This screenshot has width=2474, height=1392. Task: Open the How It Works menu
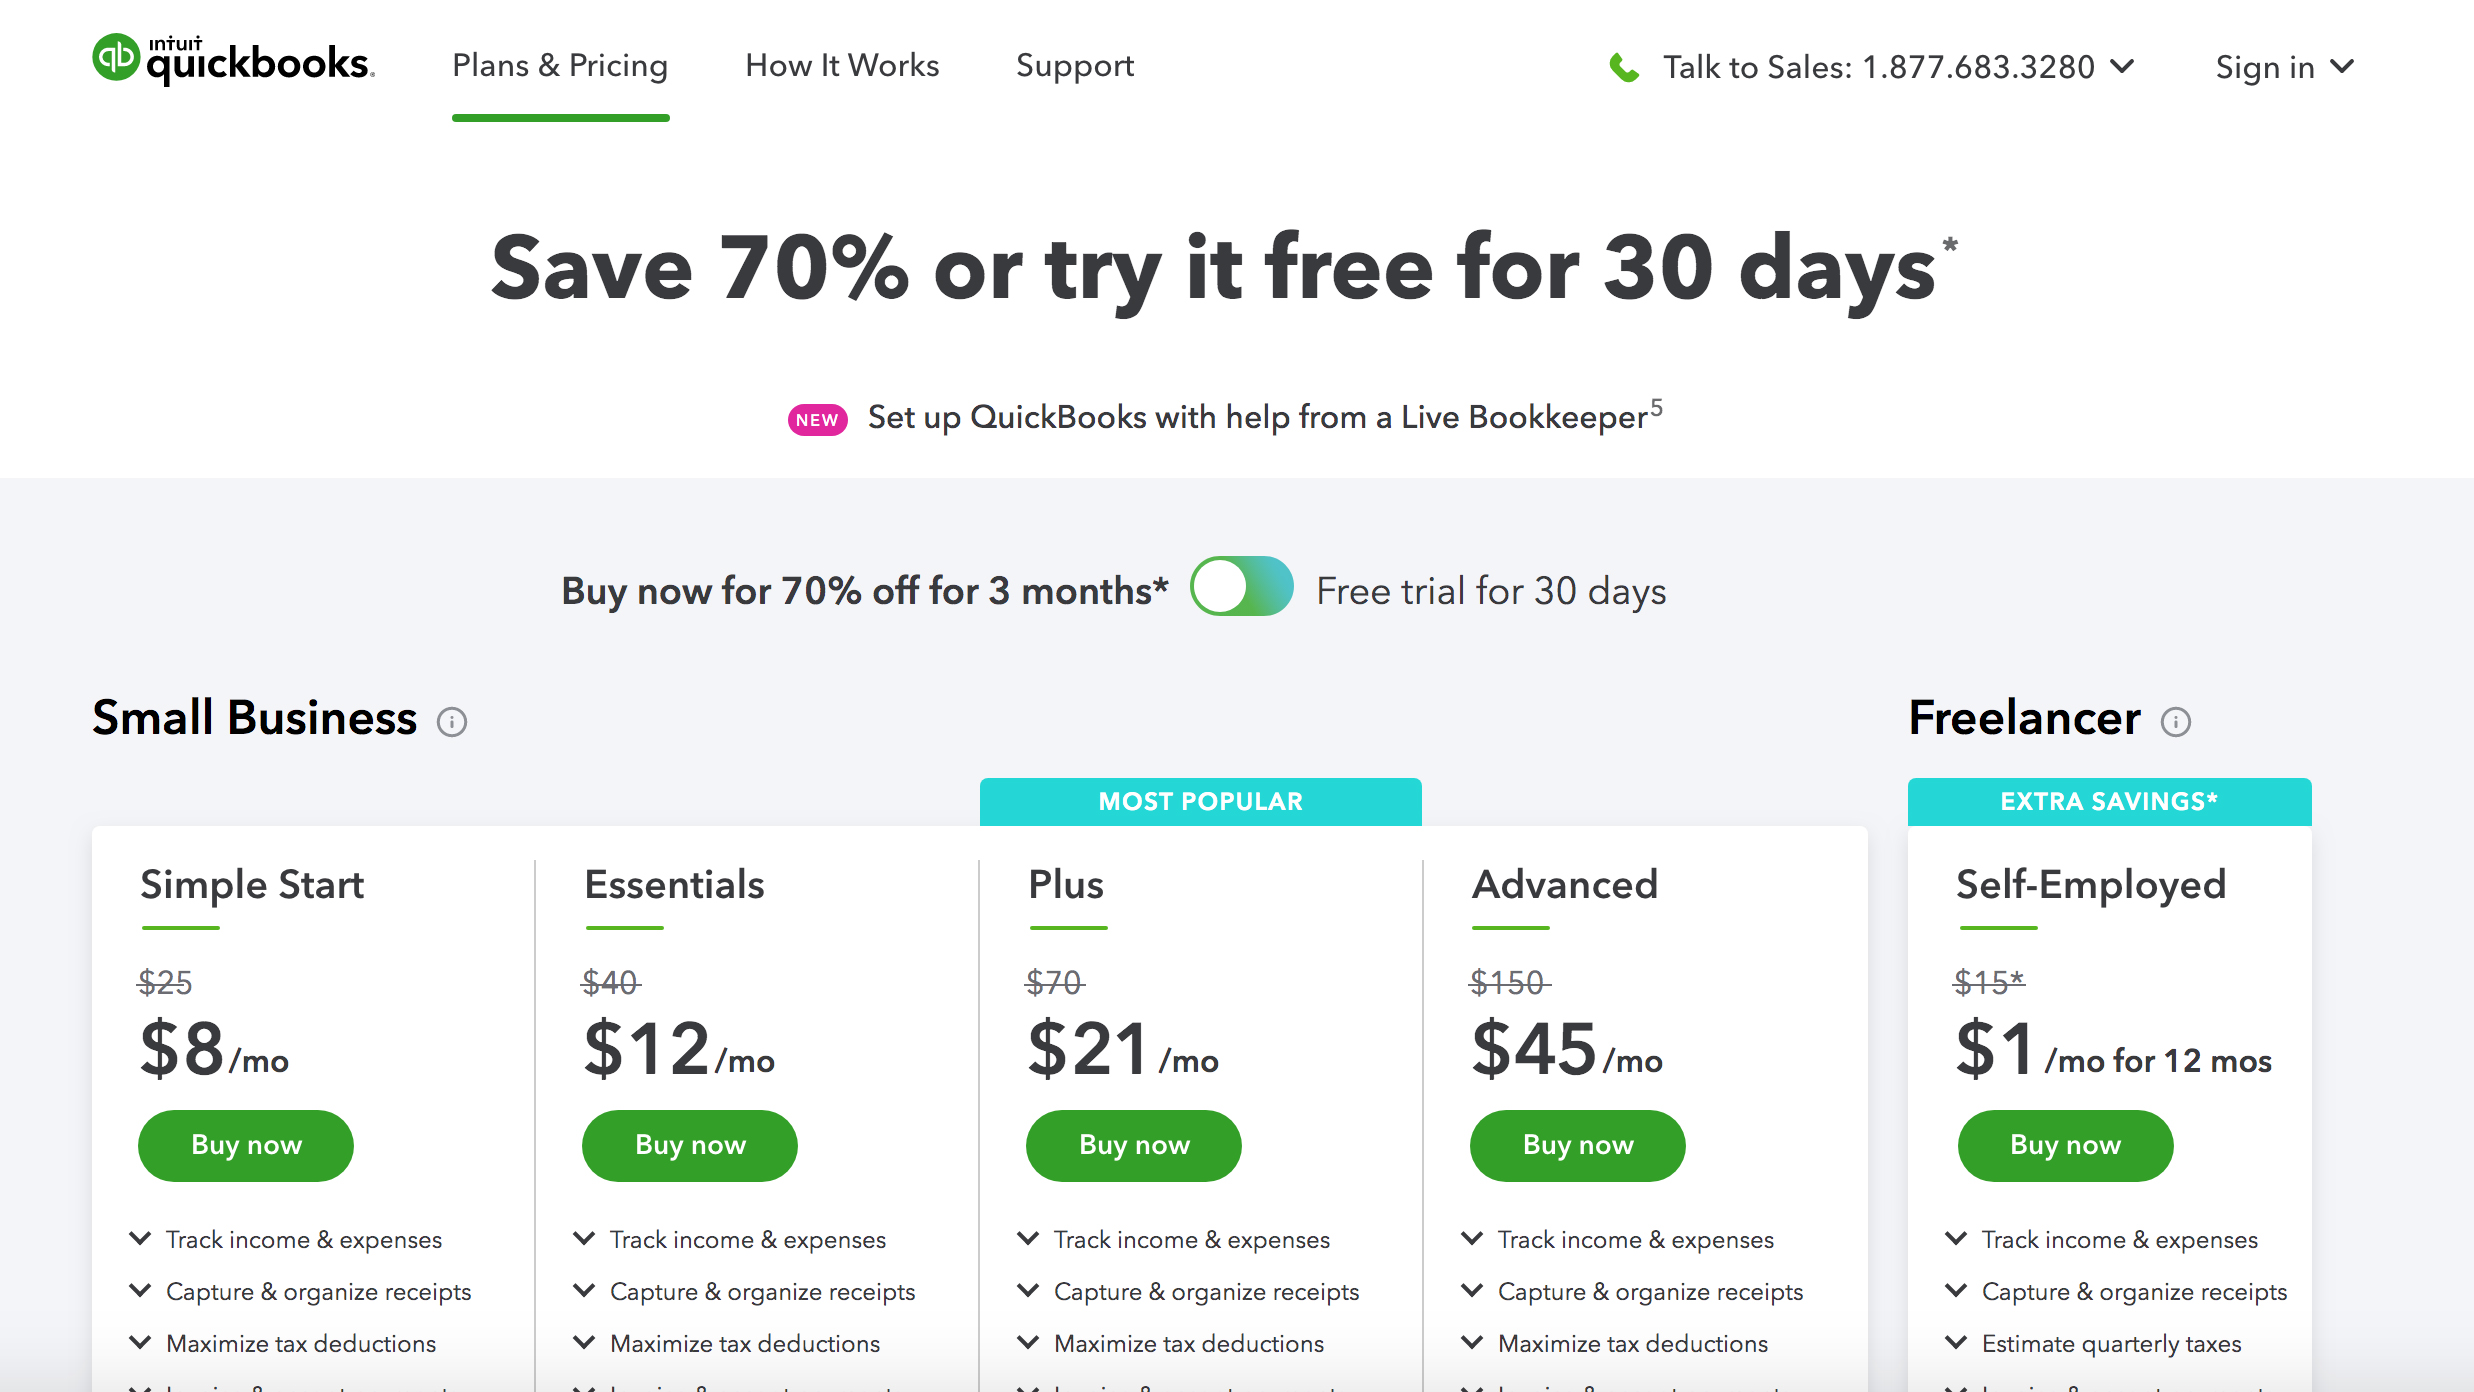pyautogui.click(x=842, y=66)
